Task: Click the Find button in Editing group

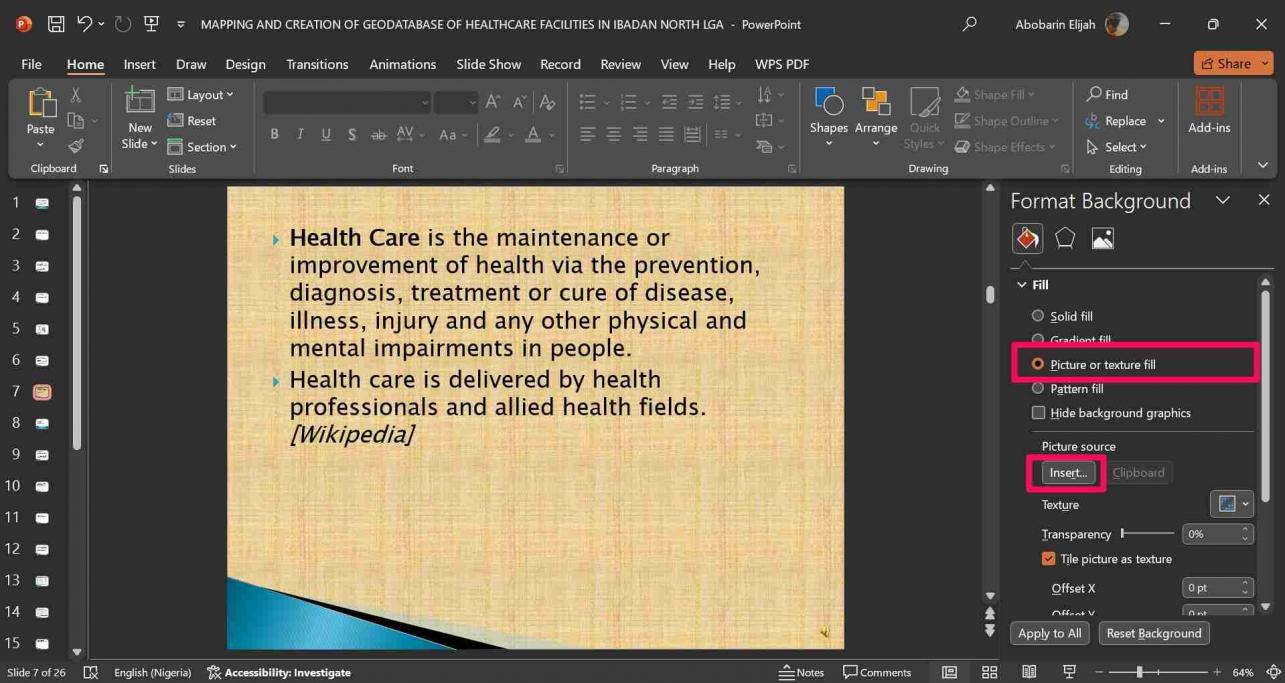Action: point(1107,95)
